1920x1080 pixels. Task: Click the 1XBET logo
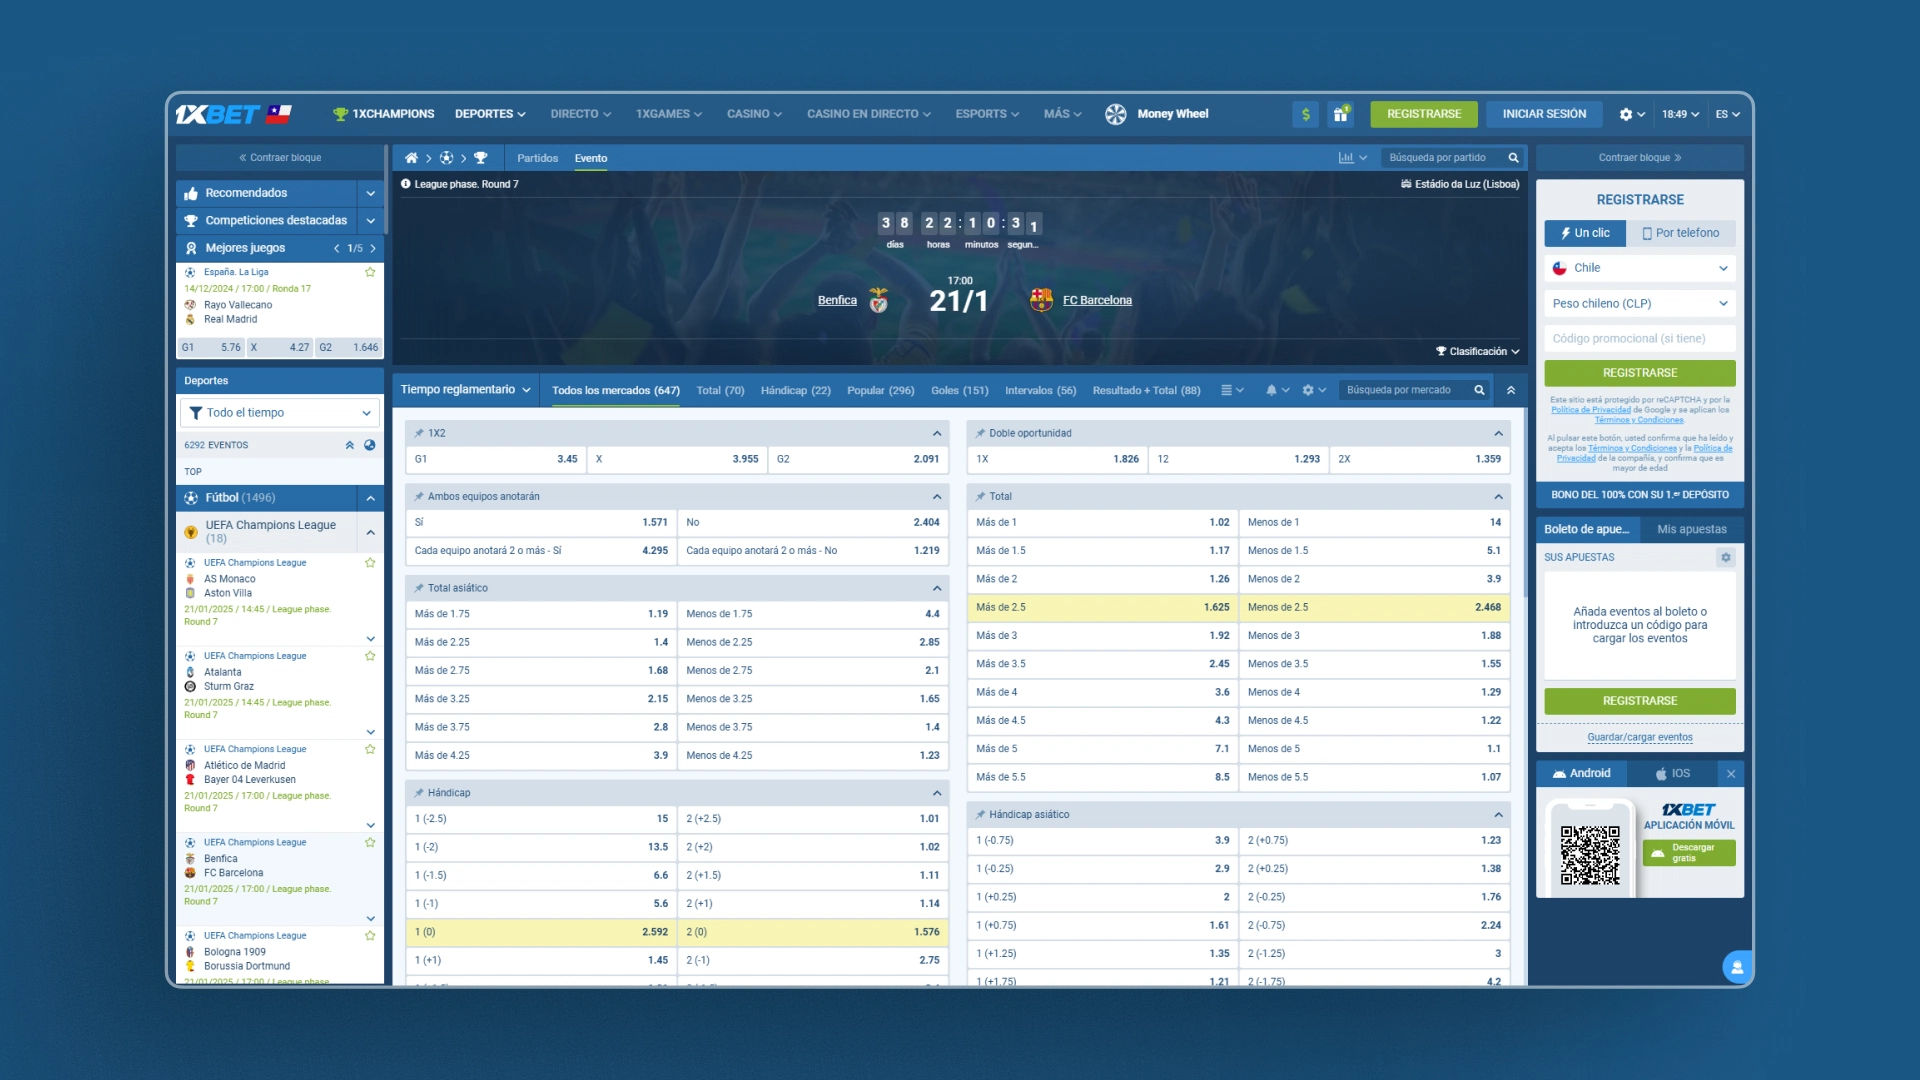(x=218, y=114)
